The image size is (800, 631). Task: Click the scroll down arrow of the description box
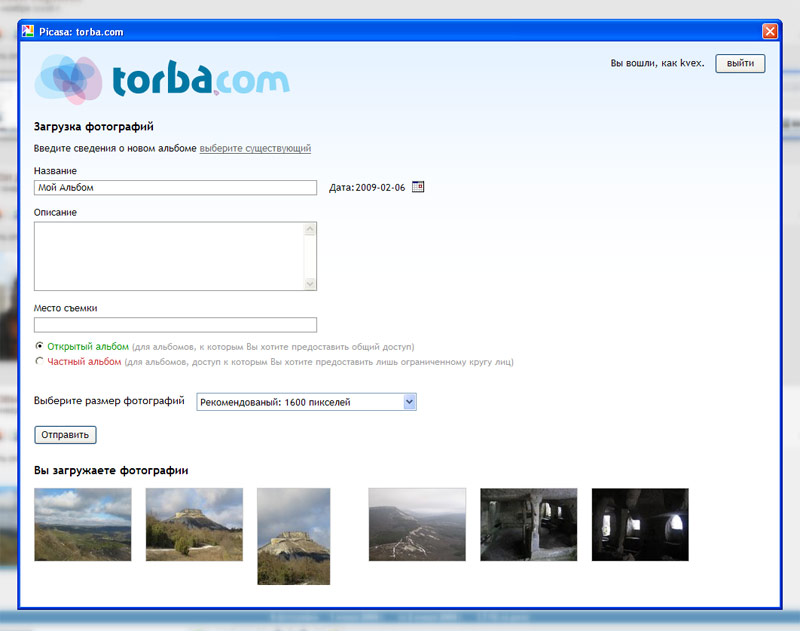[x=308, y=284]
